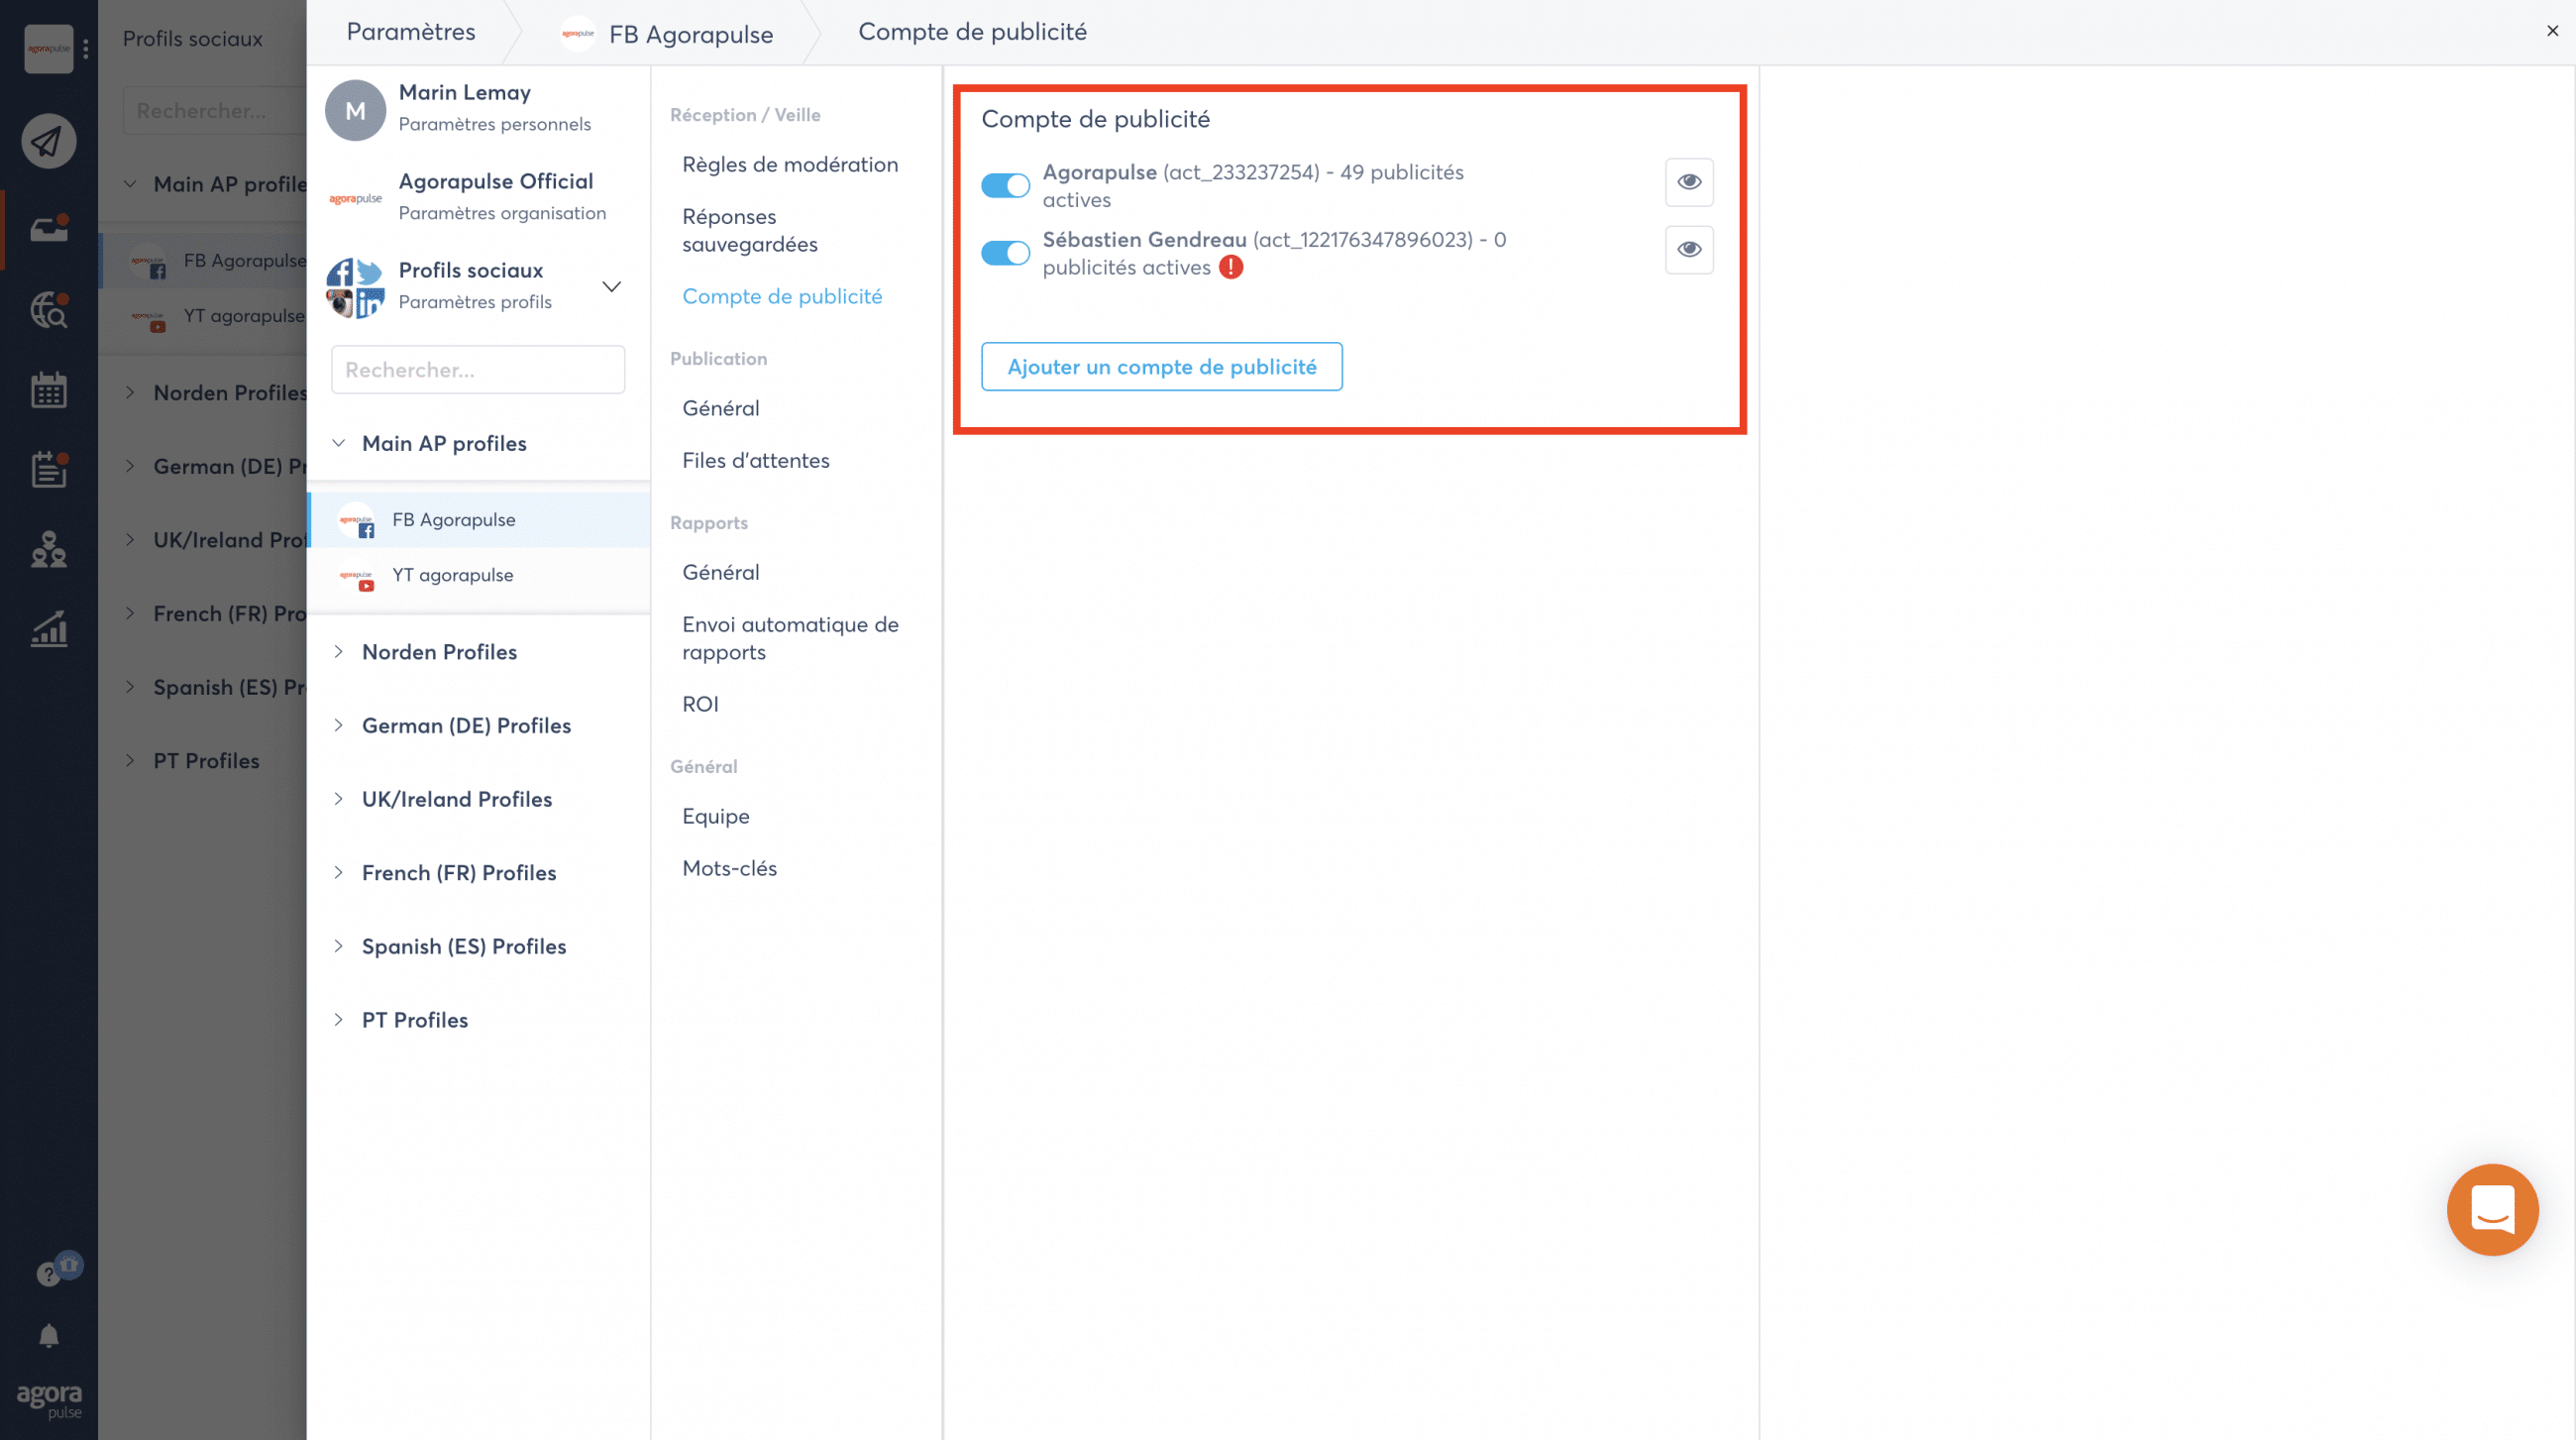Collapse the Profils sociaux section with the chevron
Screen dimensions: 2576x1440
coord(612,286)
